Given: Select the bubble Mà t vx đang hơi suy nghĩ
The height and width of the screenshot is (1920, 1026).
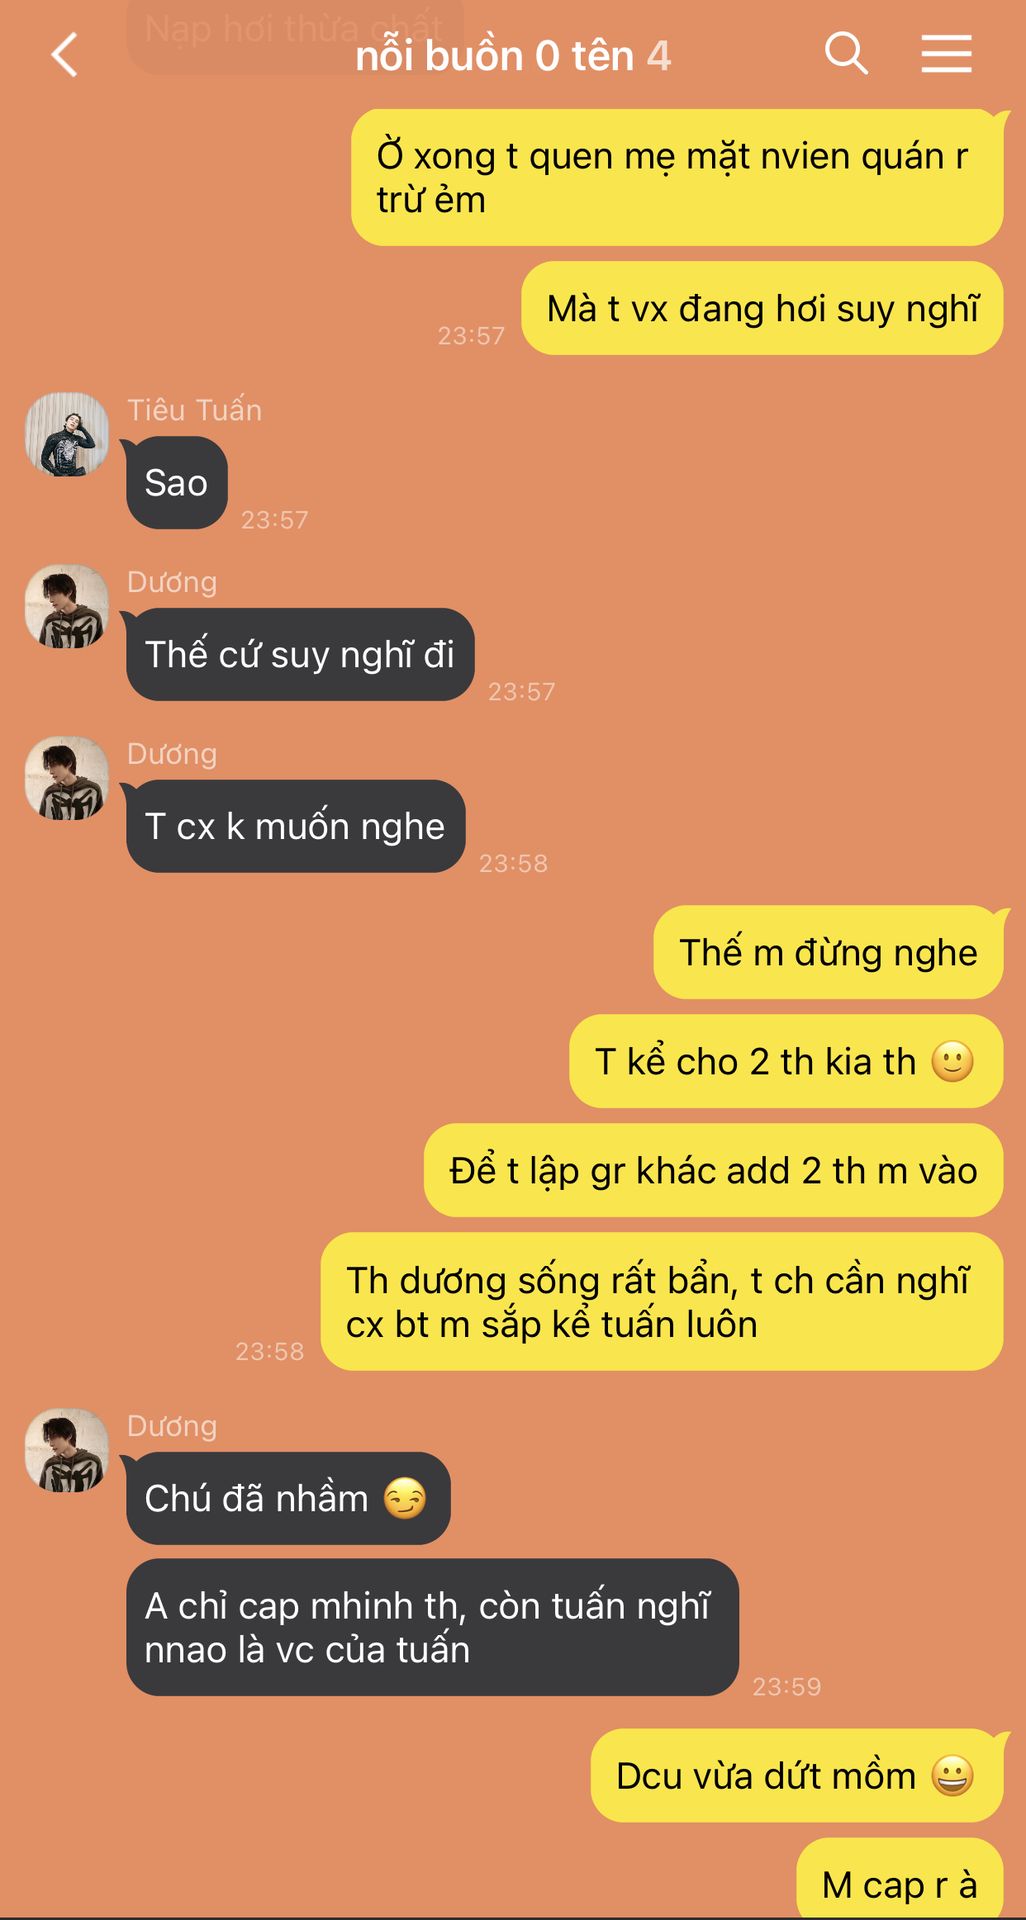Looking at the screenshot, I should coord(762,308).
